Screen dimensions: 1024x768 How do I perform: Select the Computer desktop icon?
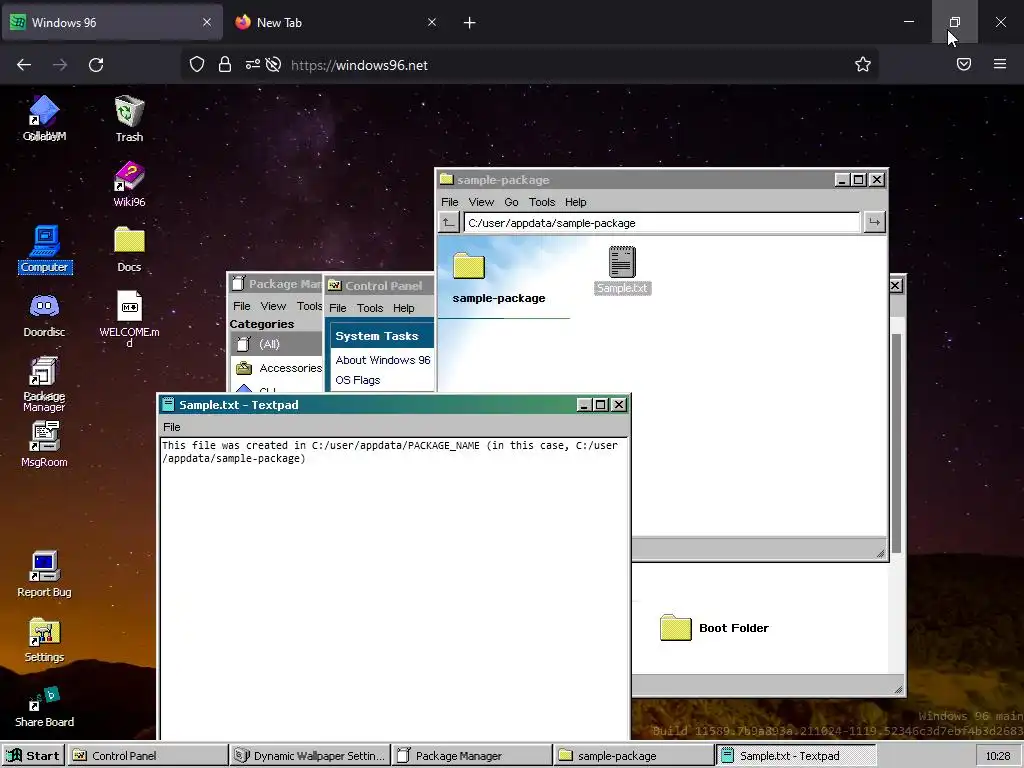point(44,249)
